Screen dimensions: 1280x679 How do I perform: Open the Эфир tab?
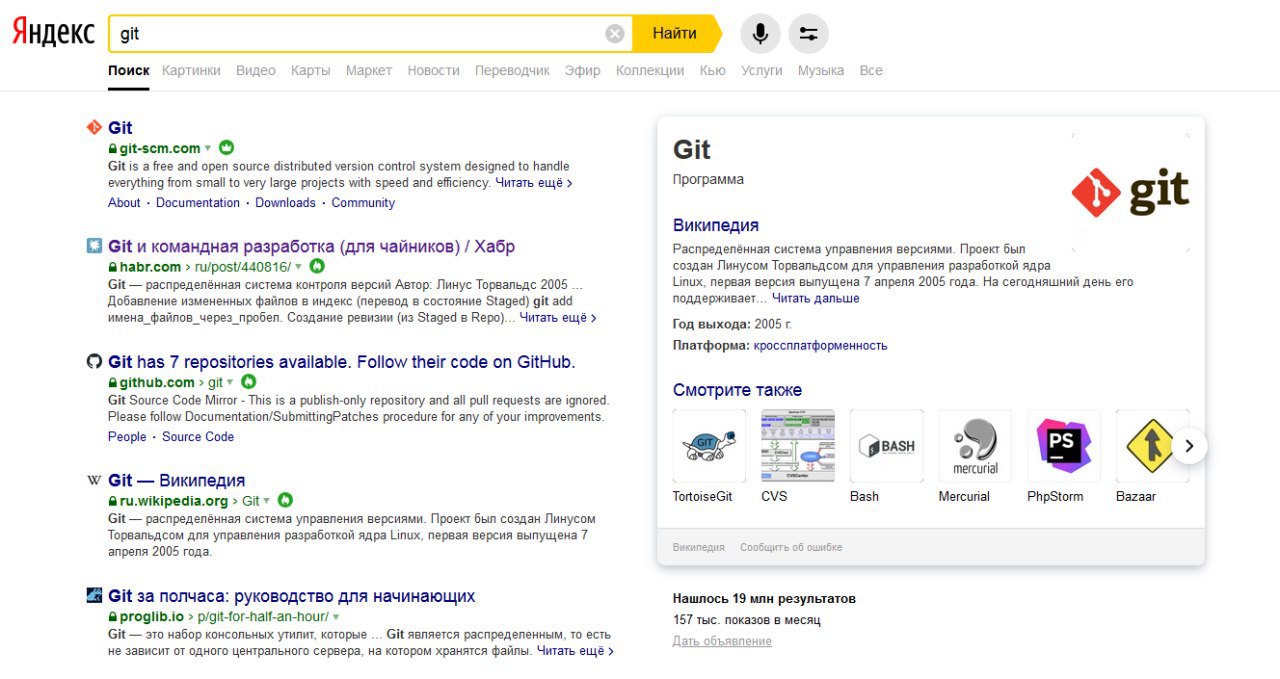point(583,70)
